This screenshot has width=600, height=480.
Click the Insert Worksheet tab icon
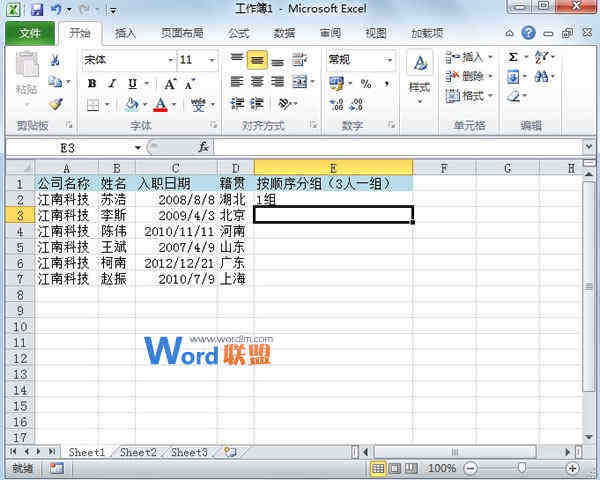coord(230,452)
